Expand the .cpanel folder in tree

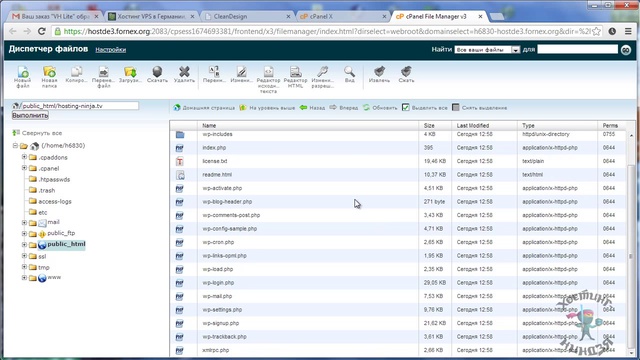coord(24,168)
